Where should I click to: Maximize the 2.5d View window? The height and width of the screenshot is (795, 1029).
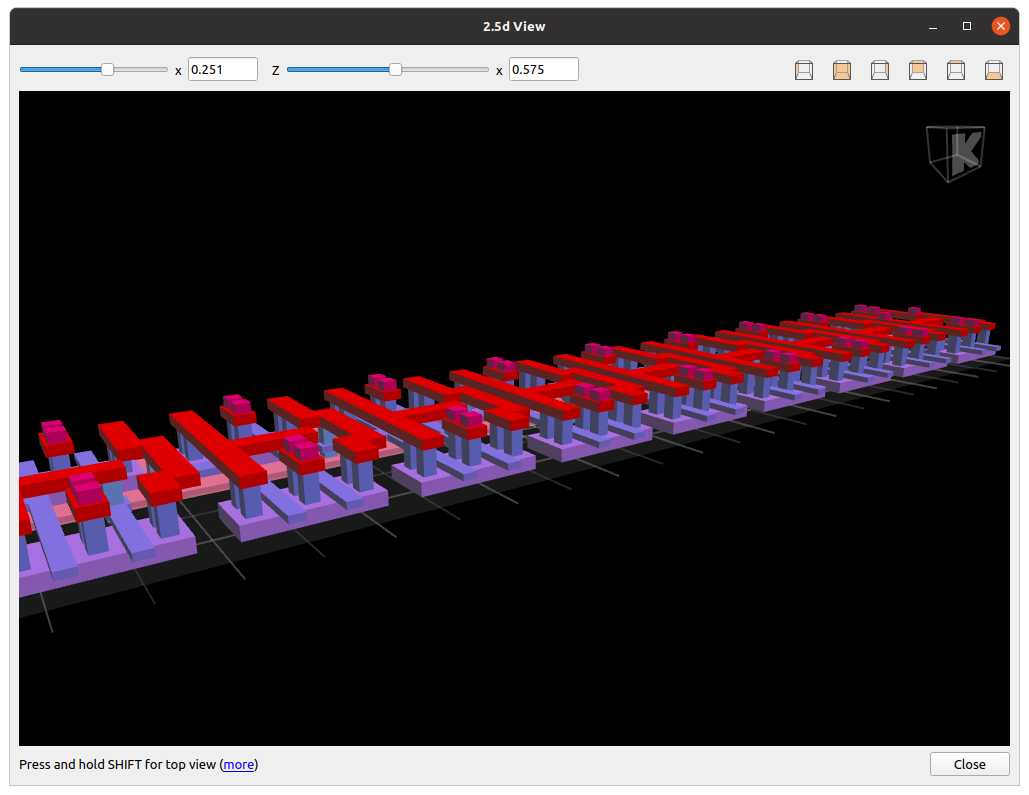point(967,26)
